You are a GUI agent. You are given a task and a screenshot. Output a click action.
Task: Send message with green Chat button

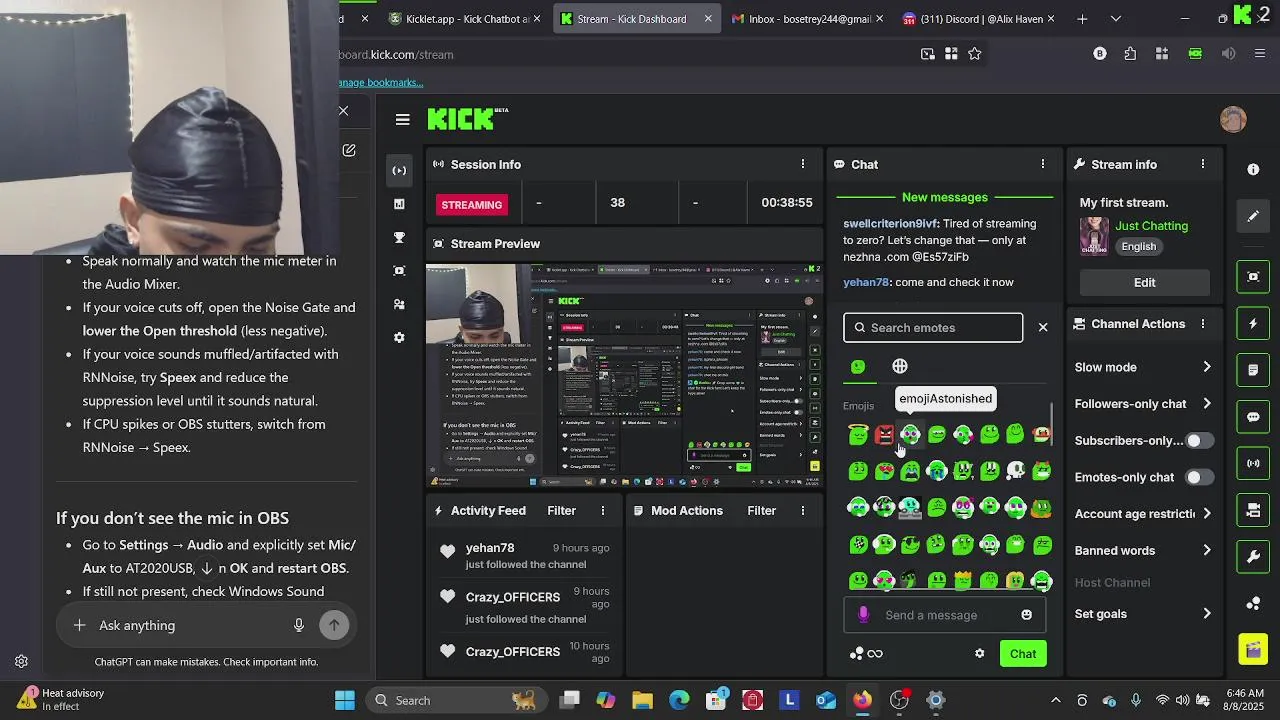pyautogui.click(x=1023, y=654)
